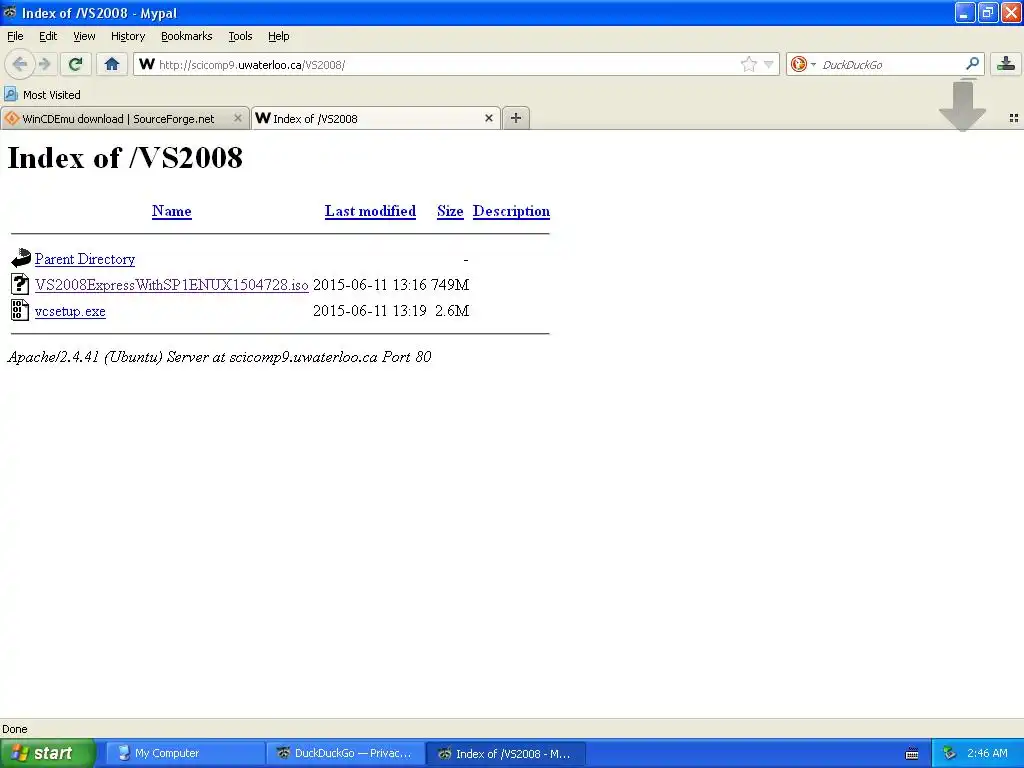Viewport: 1024px width, 768px height.
Task: Sort the listing by Size
Action: (x=450, y=211)
